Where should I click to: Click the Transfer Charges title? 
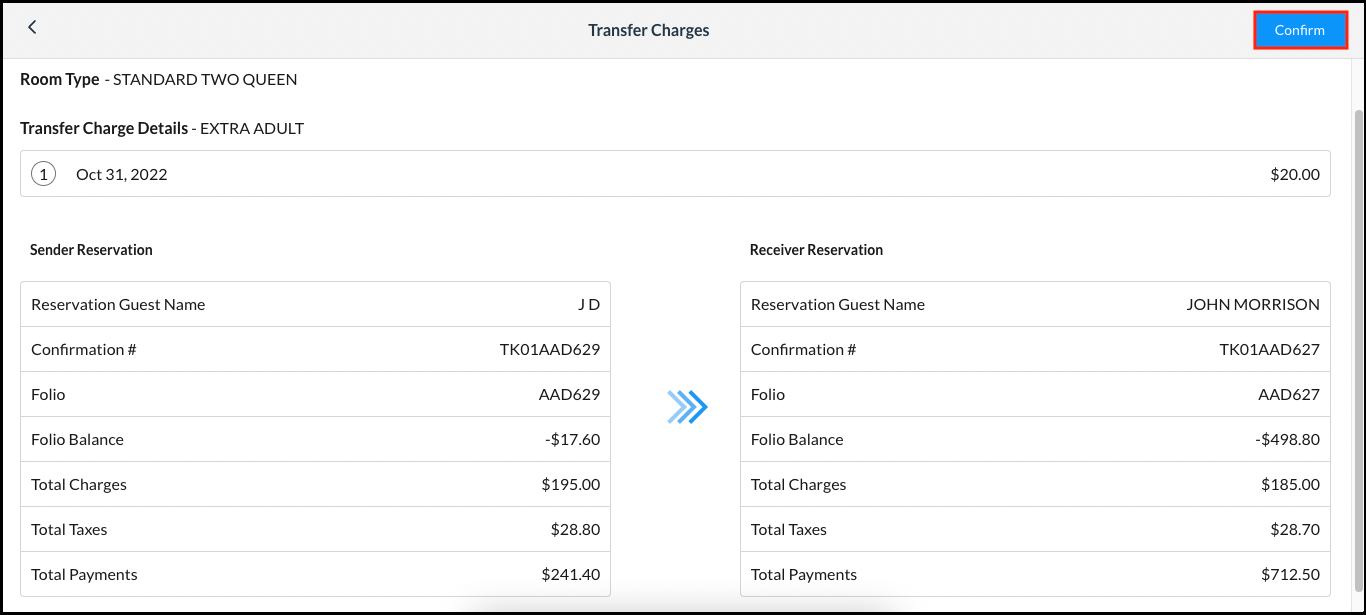tap(648, 29)
